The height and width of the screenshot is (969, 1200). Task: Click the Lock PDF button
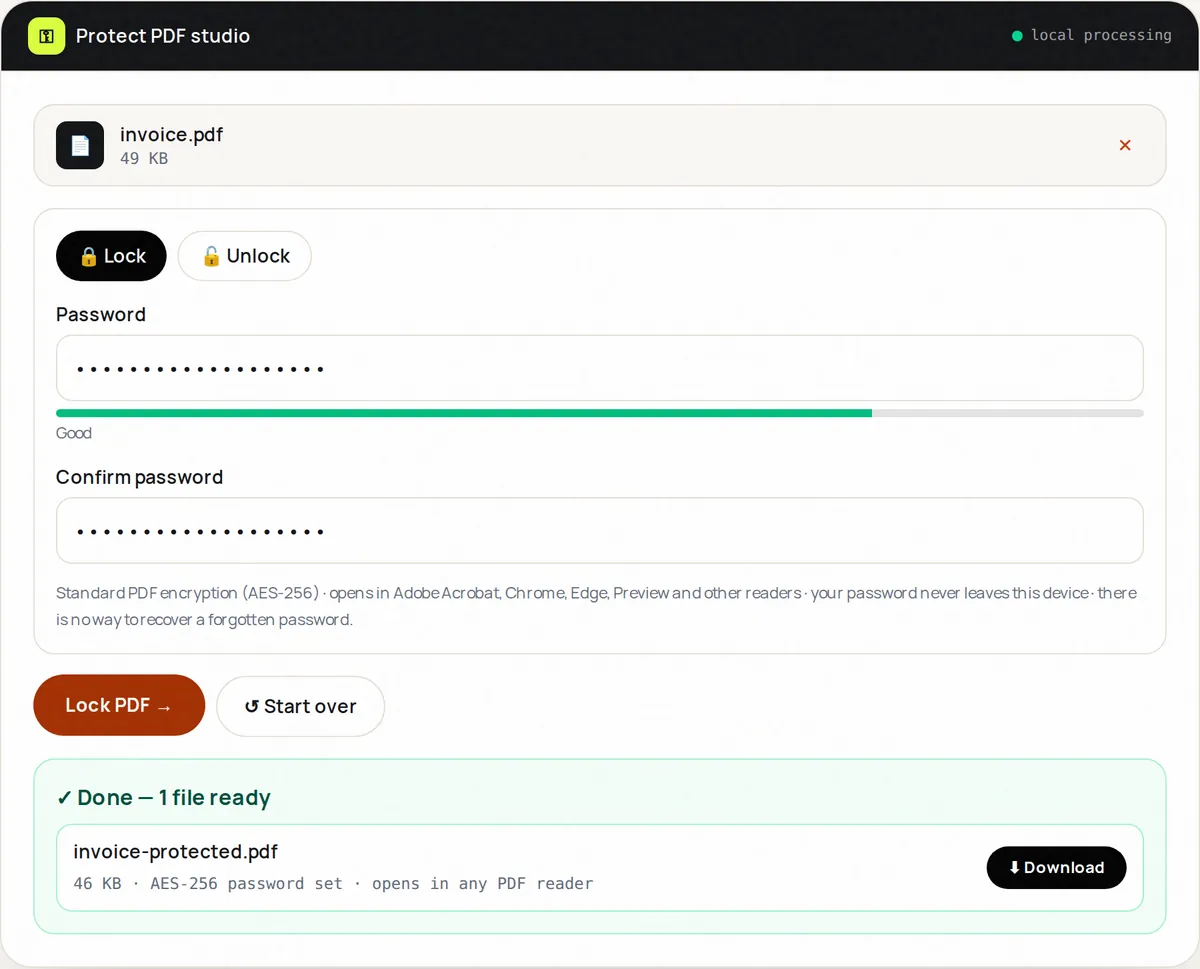click(x=119, y=705)
